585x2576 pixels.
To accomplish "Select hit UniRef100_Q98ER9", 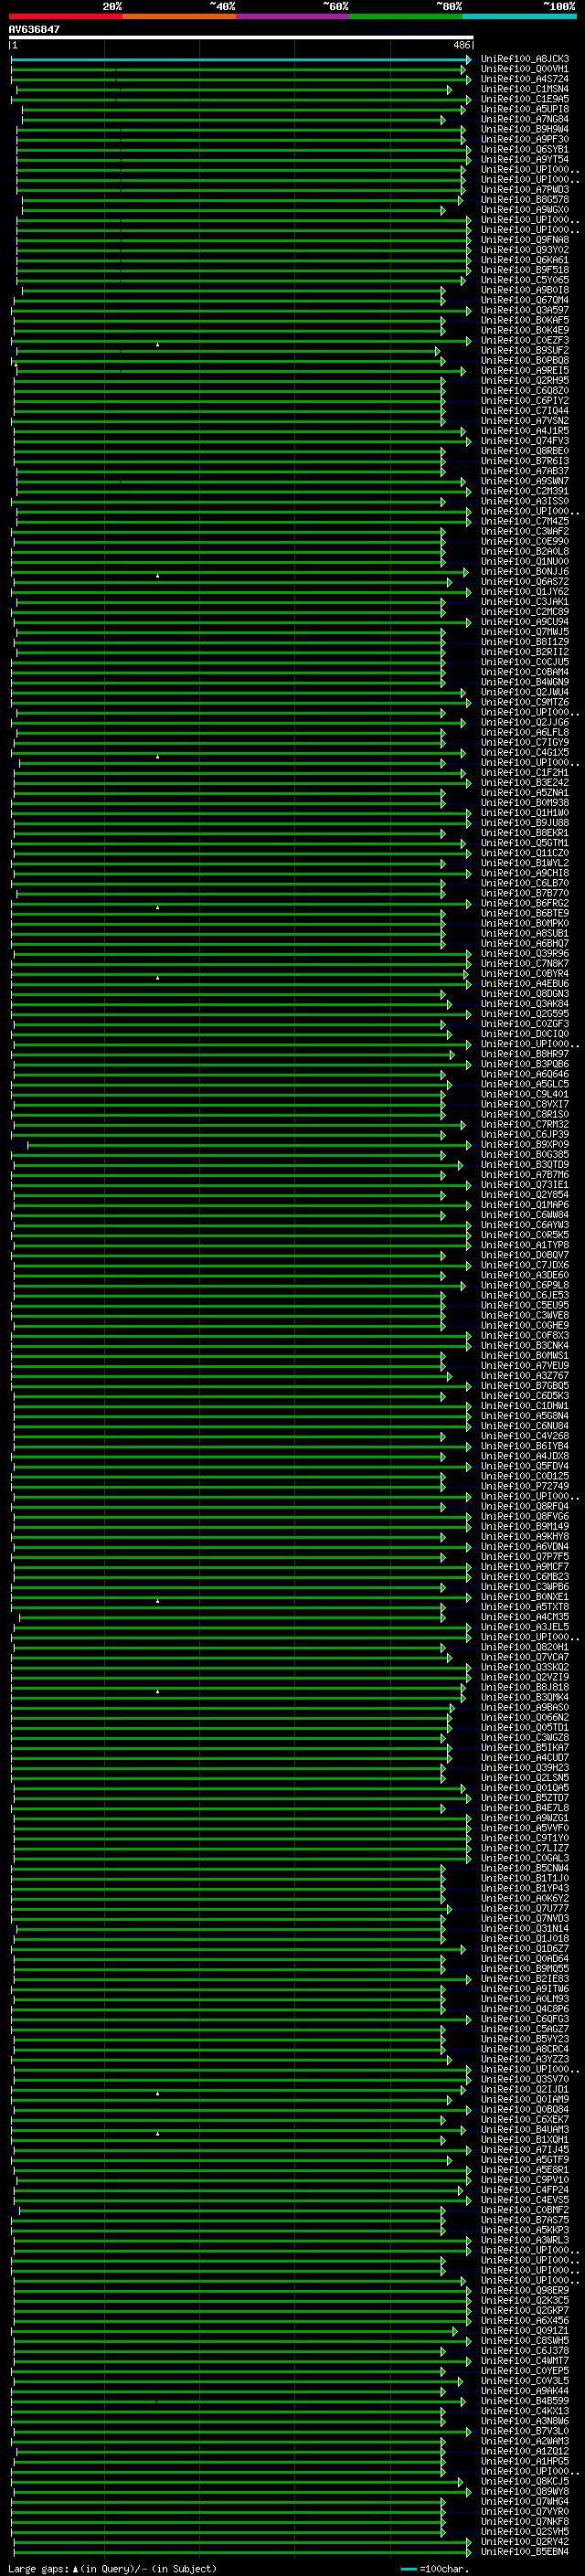I will click(x=525, y=2290).
